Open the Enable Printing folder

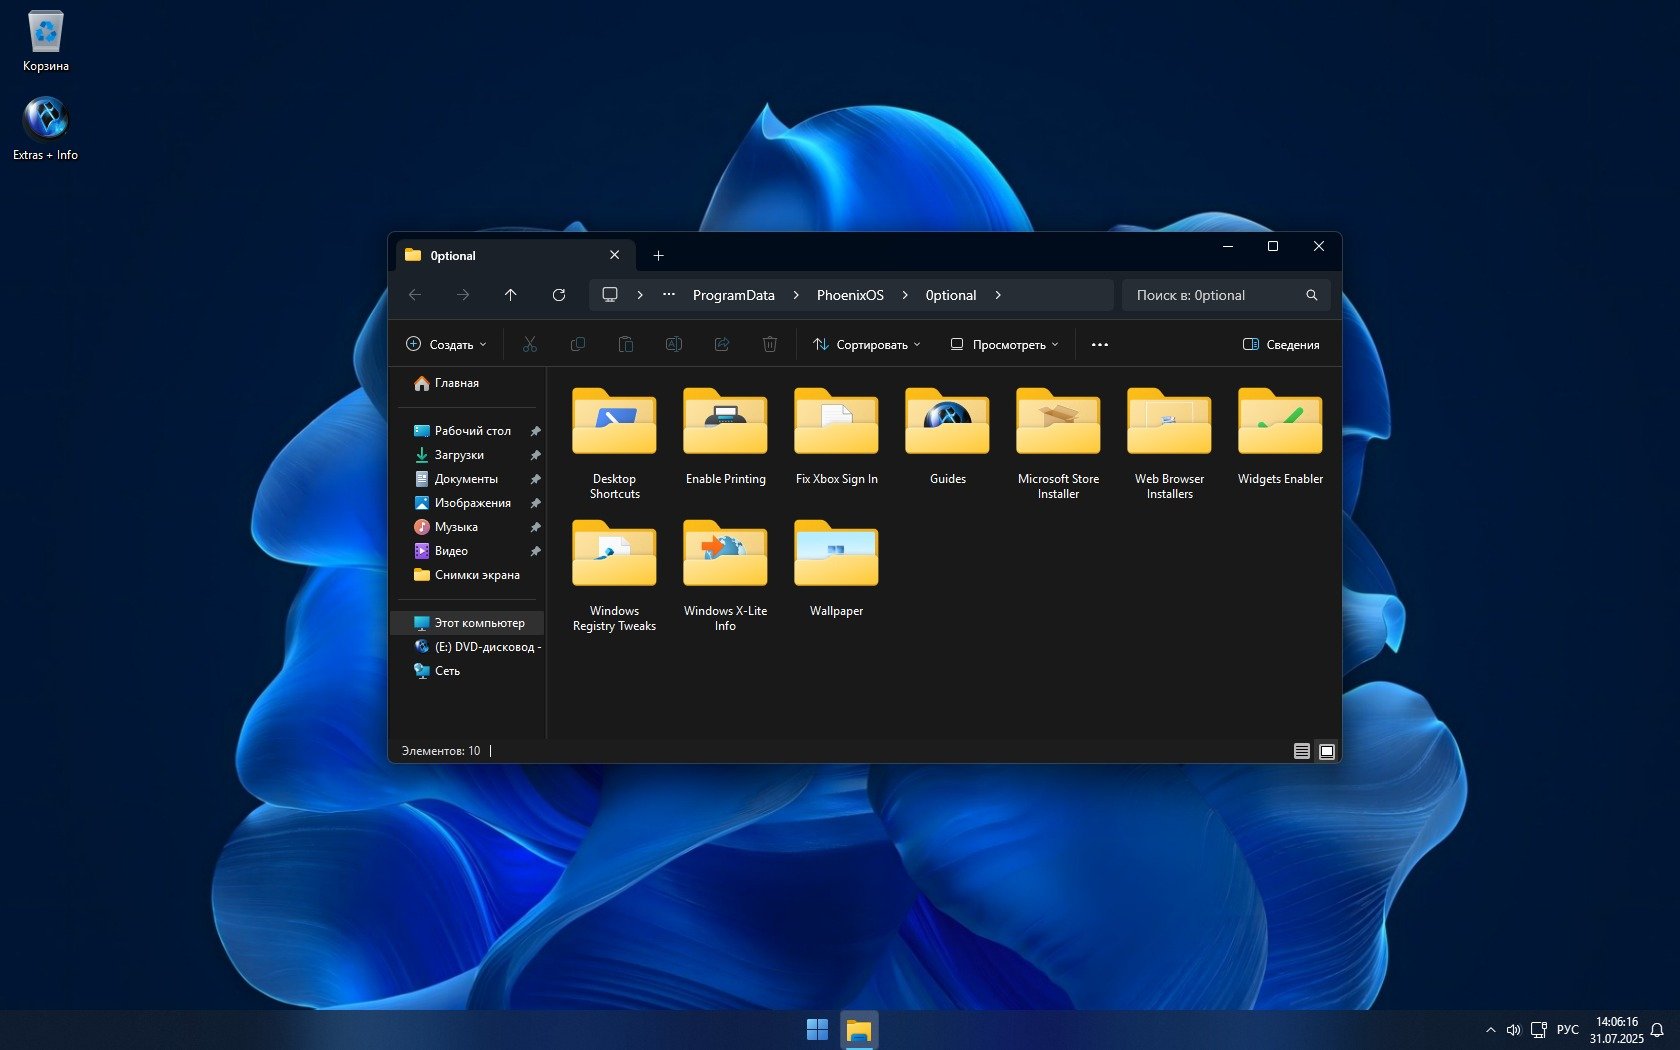(725, 437)
